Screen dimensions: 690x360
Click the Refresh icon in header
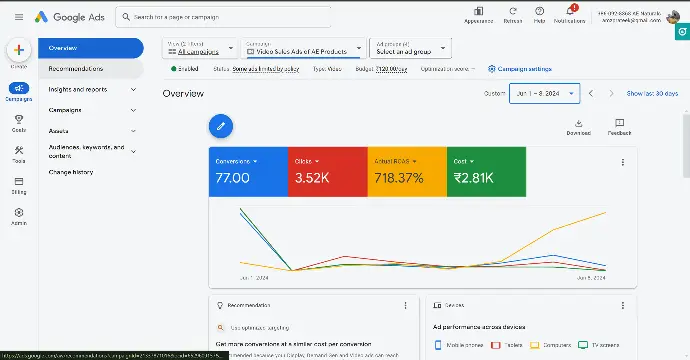click(x=513, y=11)
